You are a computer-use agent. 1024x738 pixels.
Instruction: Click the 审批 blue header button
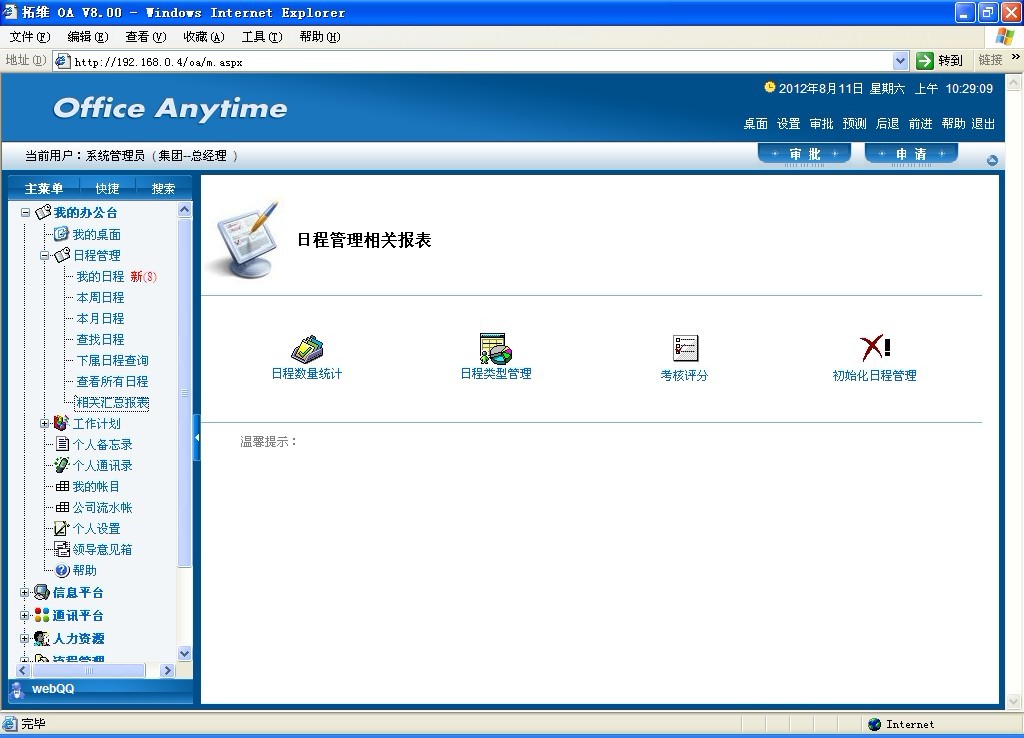804,154
